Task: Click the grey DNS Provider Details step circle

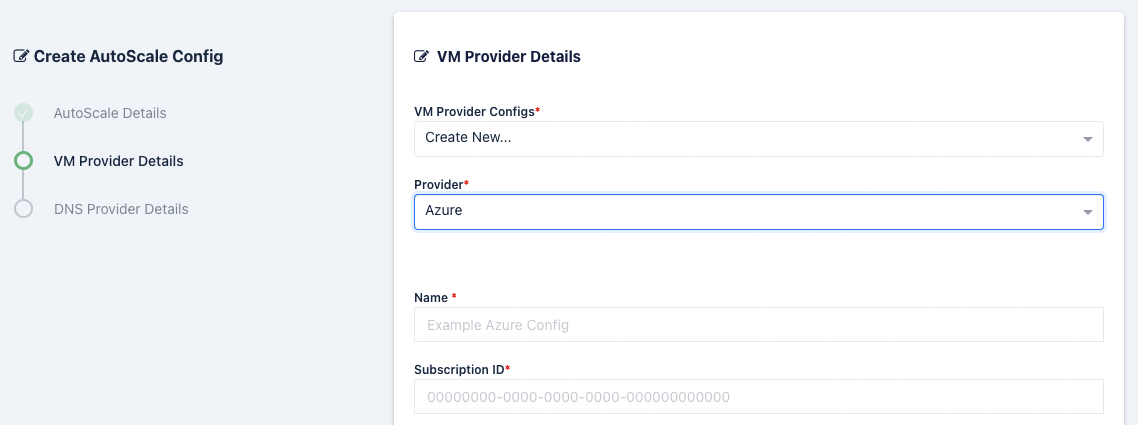Action: (x=23, y=209)
